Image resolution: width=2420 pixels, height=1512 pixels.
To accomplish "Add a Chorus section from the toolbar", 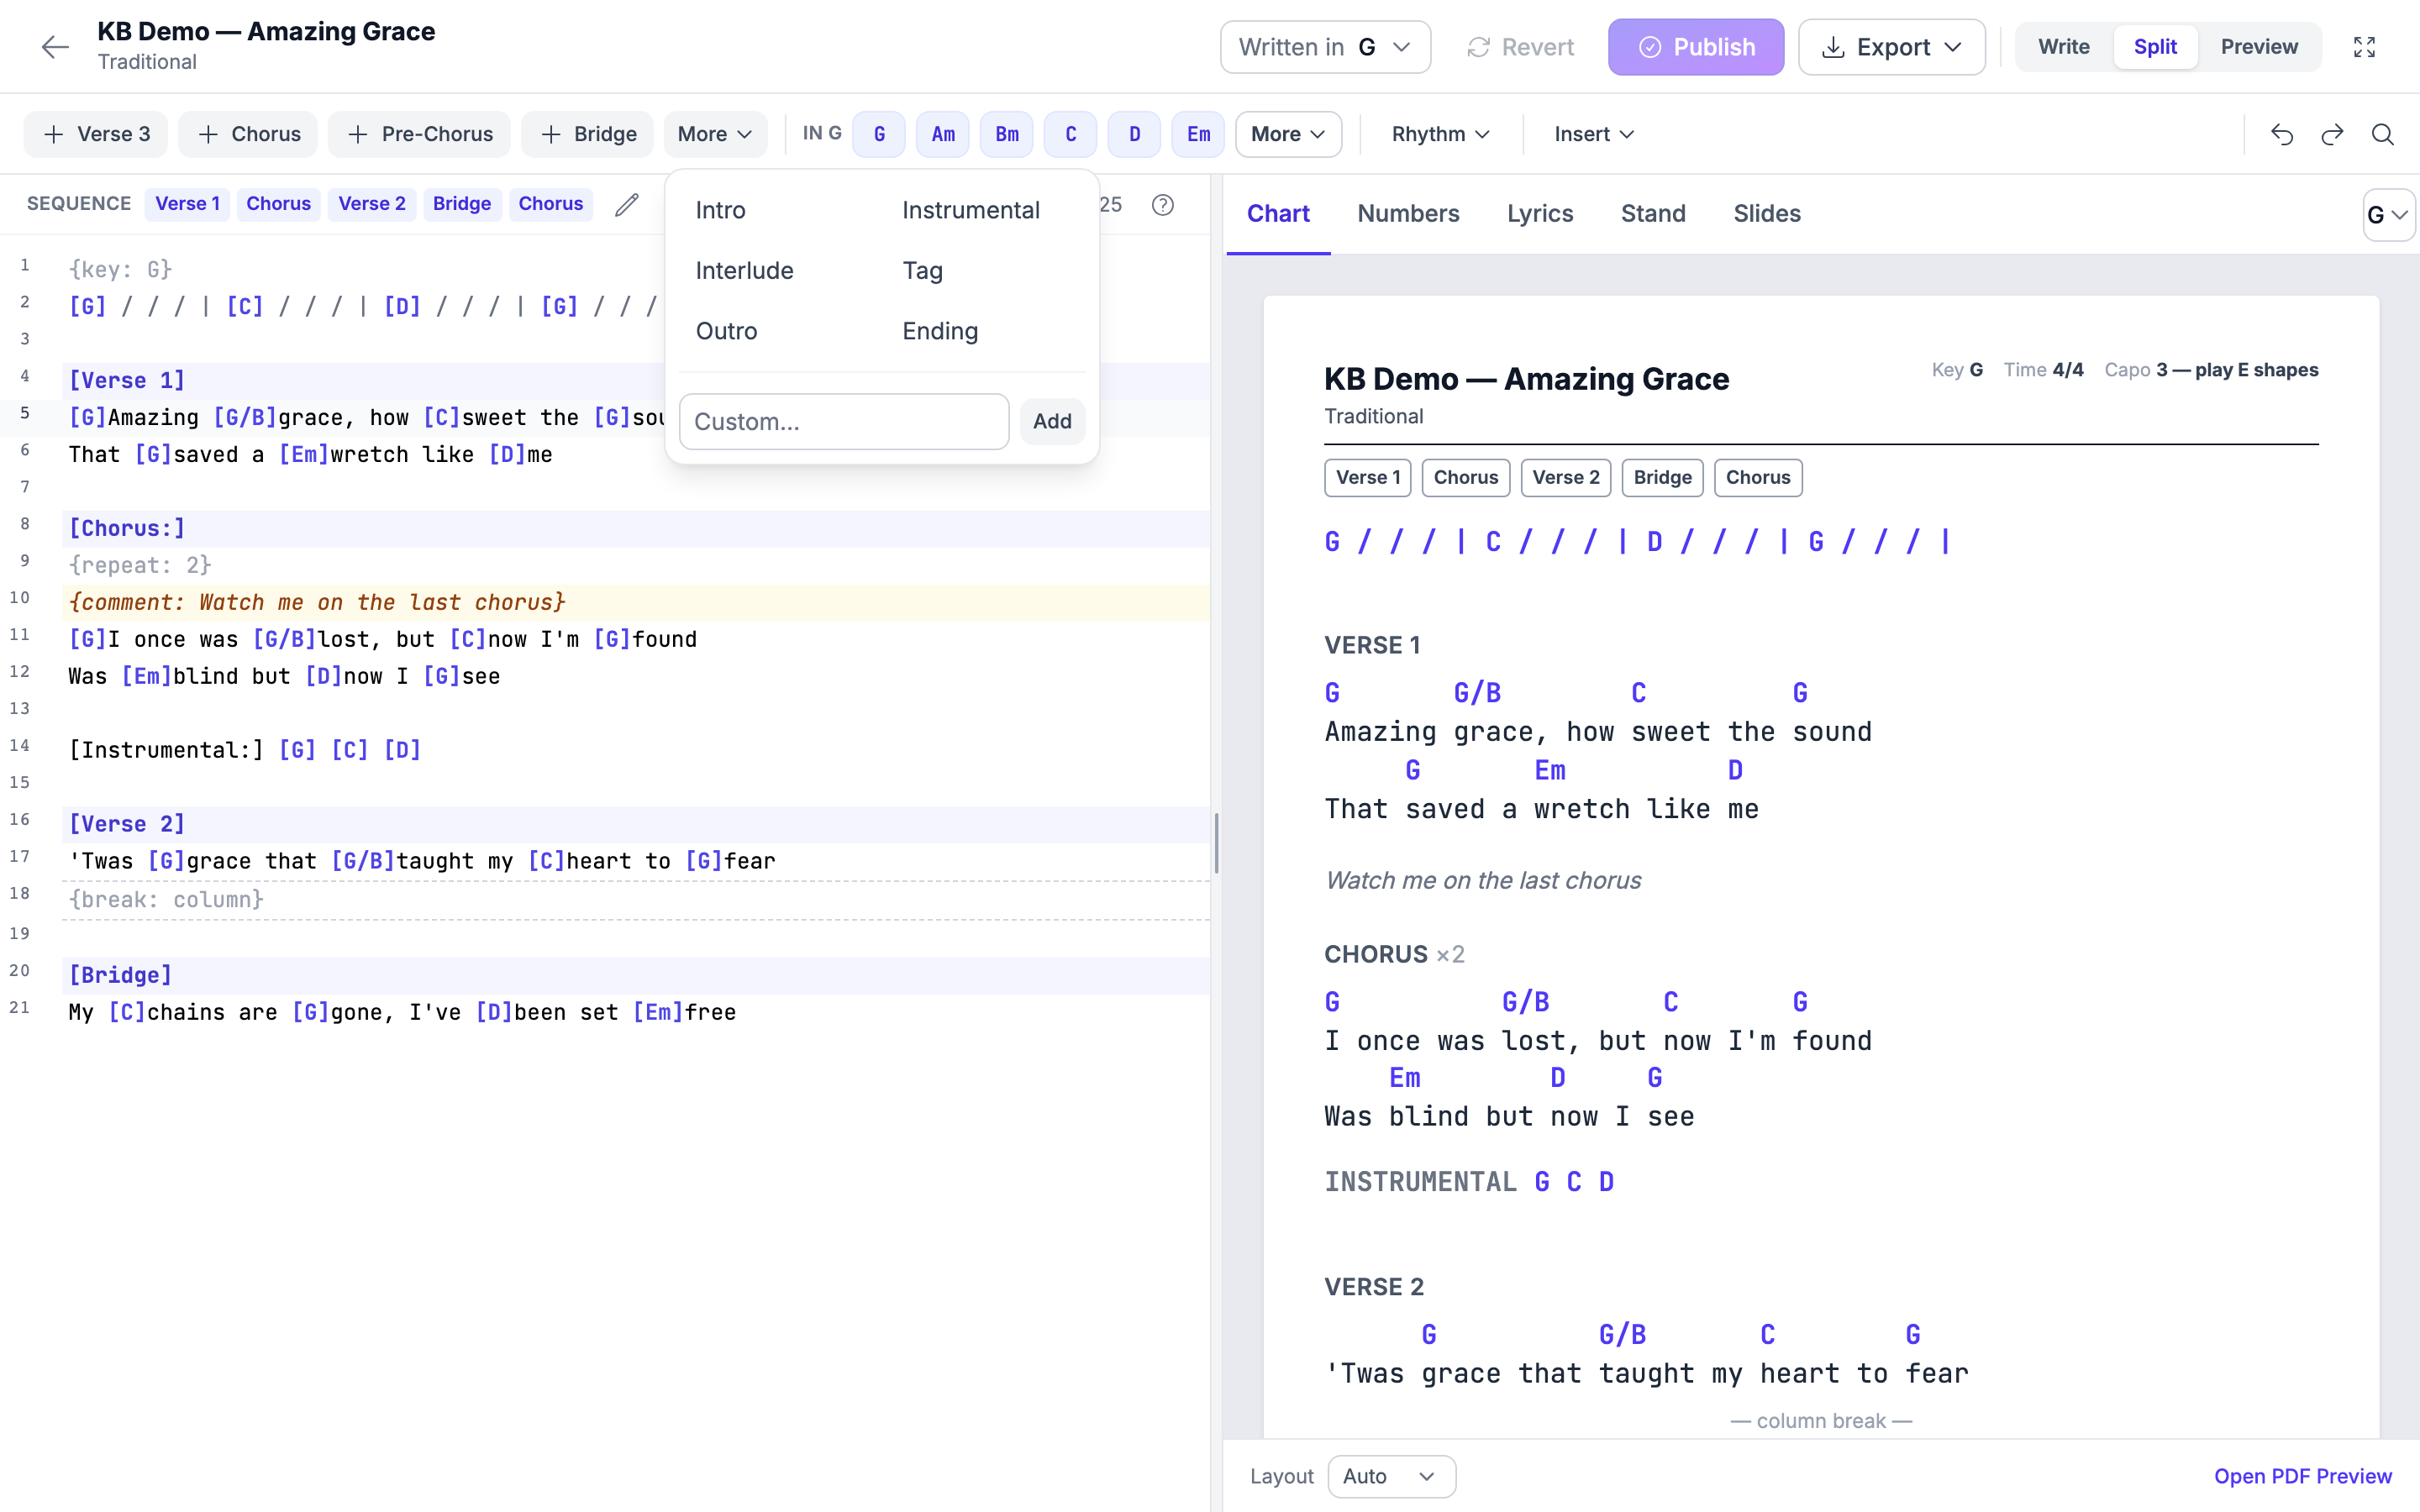I will (x=248, y=134).
